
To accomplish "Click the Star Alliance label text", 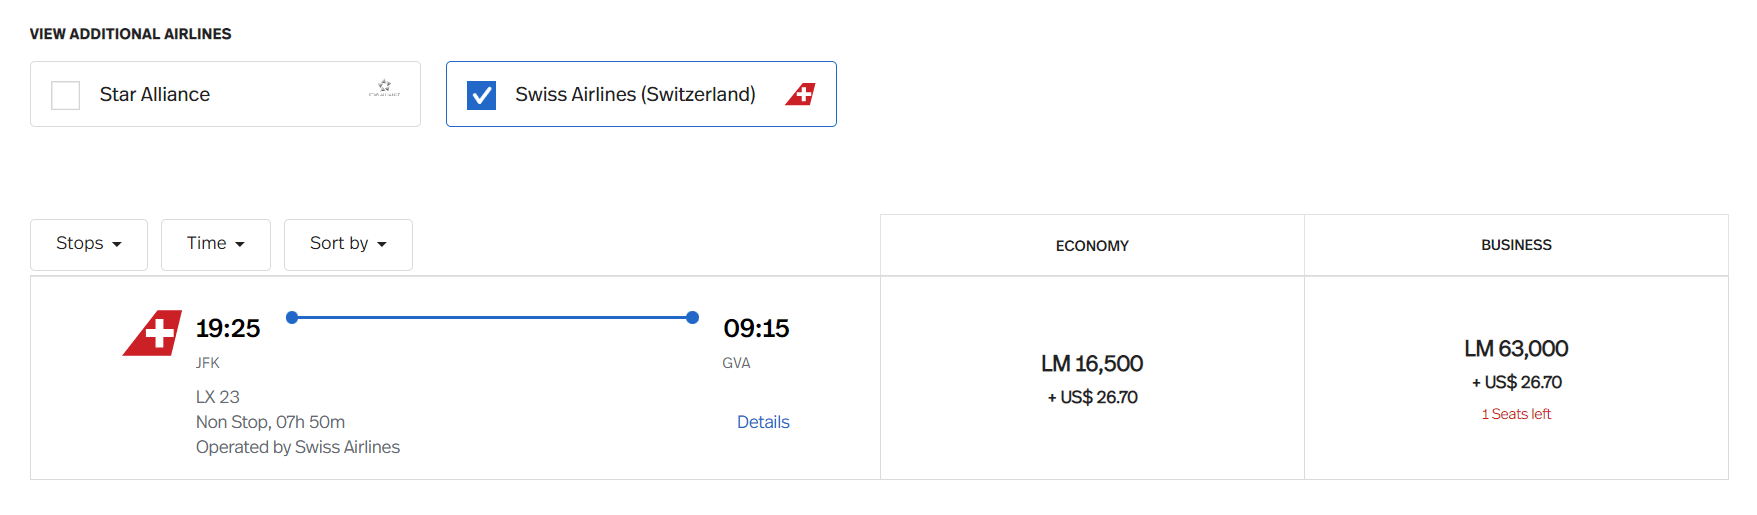I will point(155,94).
